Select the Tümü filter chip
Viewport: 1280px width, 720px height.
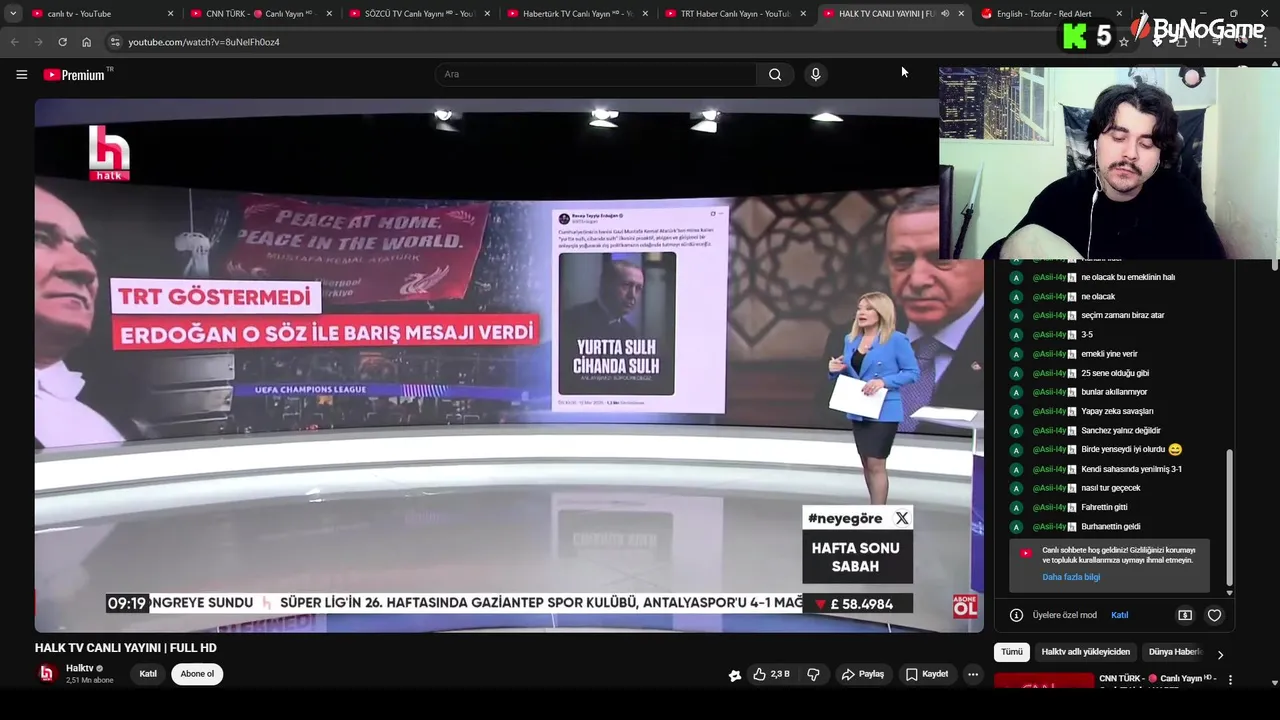tap(1012, 652)
